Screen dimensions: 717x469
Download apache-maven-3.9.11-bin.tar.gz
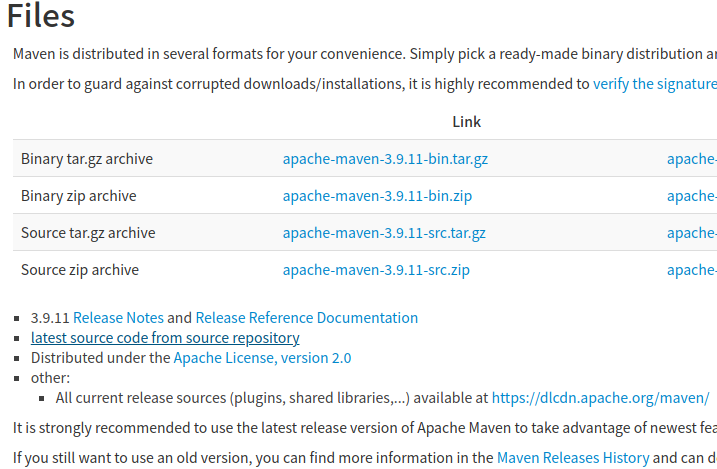[x=385, y=159]
